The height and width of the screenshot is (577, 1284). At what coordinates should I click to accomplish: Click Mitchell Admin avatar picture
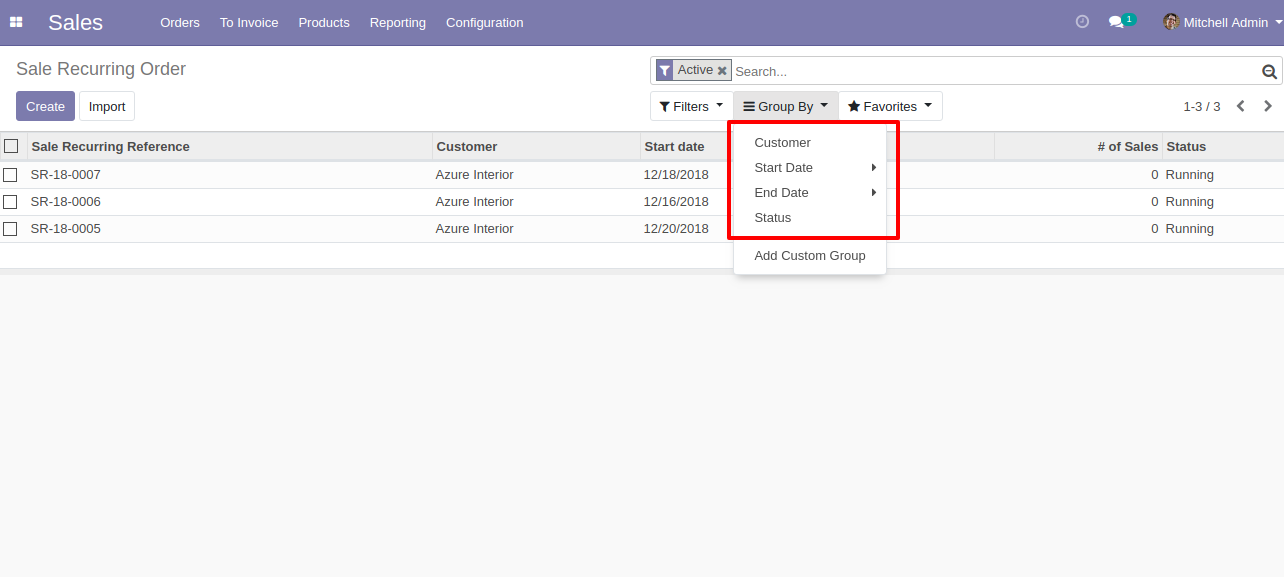point(1171,22)
